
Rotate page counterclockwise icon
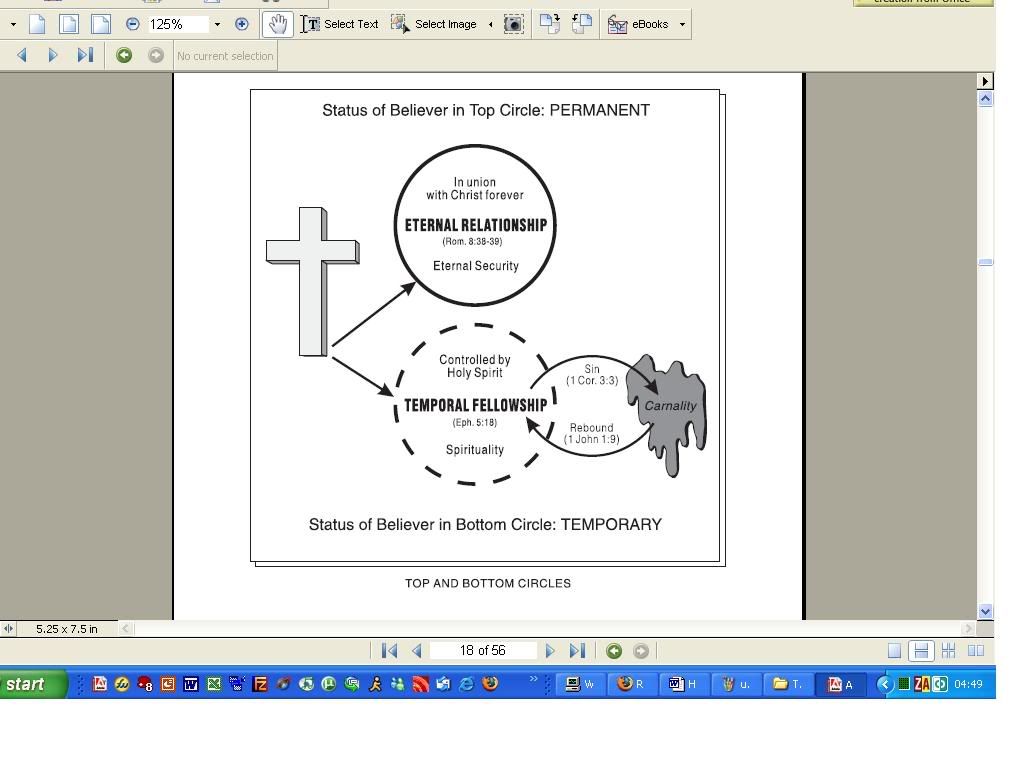582,24
